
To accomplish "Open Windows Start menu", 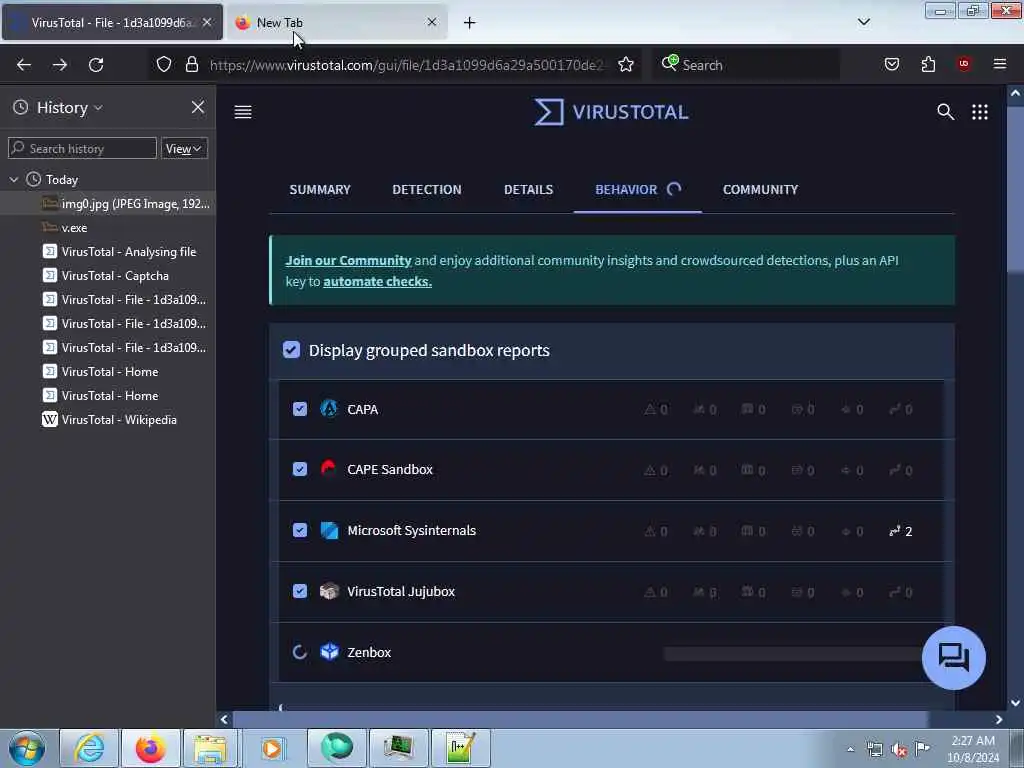I will (27, 748).
